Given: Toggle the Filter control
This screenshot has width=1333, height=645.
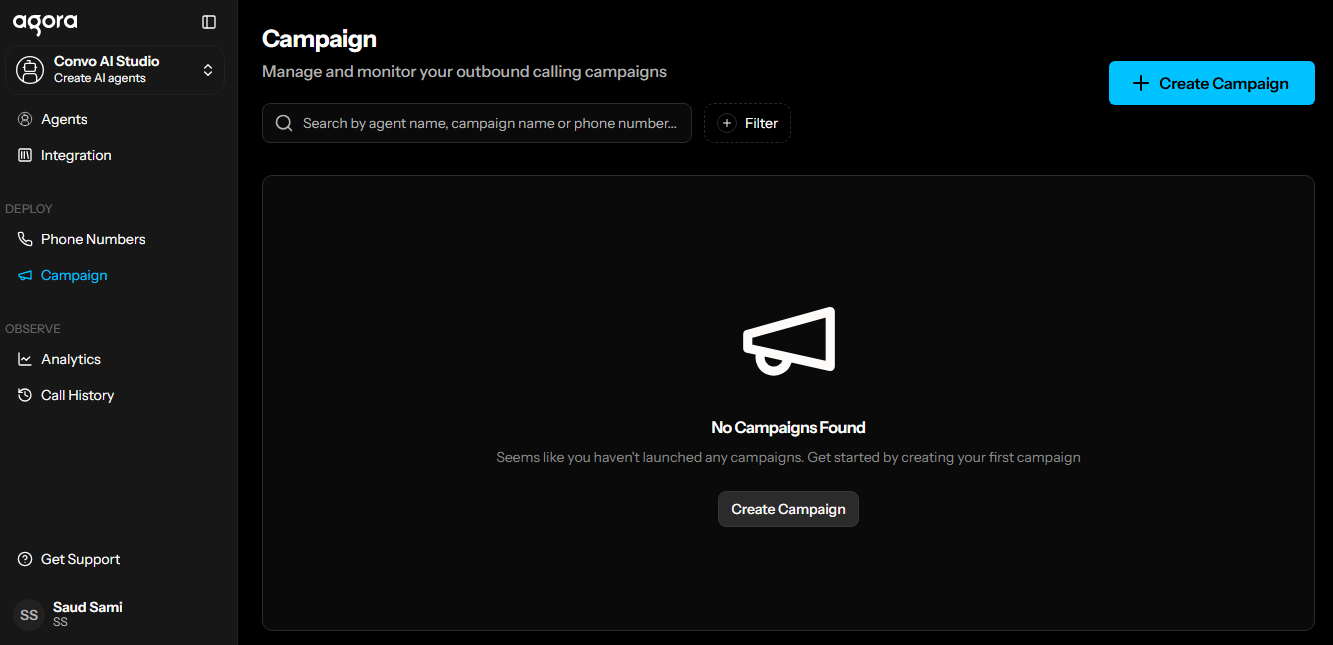Looking at the screenshot, I should point(747,122).
